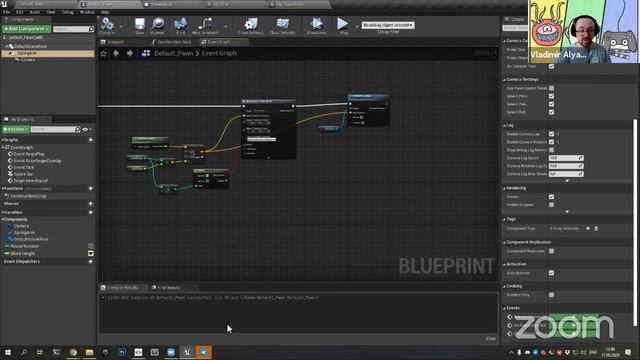Open My Blueprint view options eye dropdown
Viewport: 640px width, 360px height.
pyautogui.click(x=86, y=129)
